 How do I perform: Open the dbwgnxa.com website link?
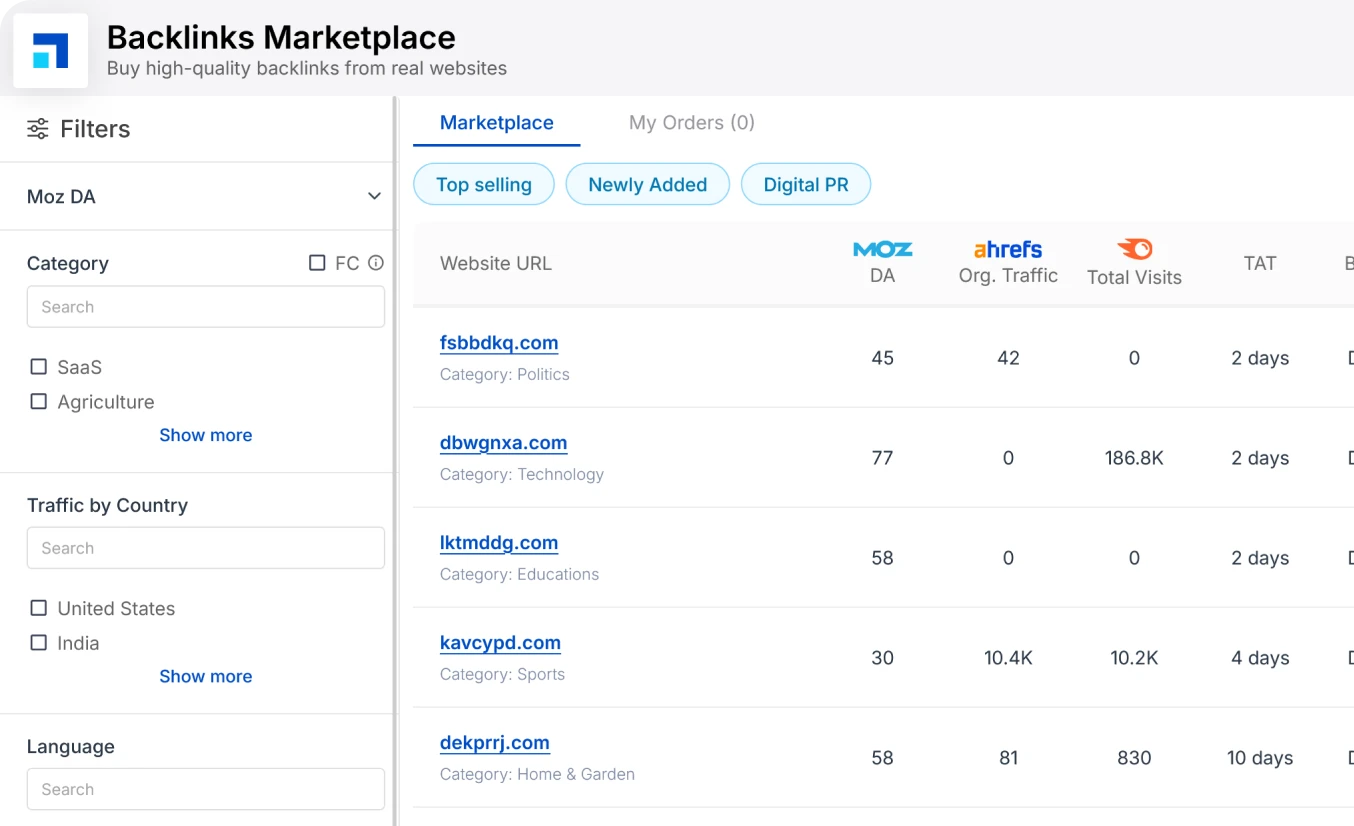(x=503, y=443)
